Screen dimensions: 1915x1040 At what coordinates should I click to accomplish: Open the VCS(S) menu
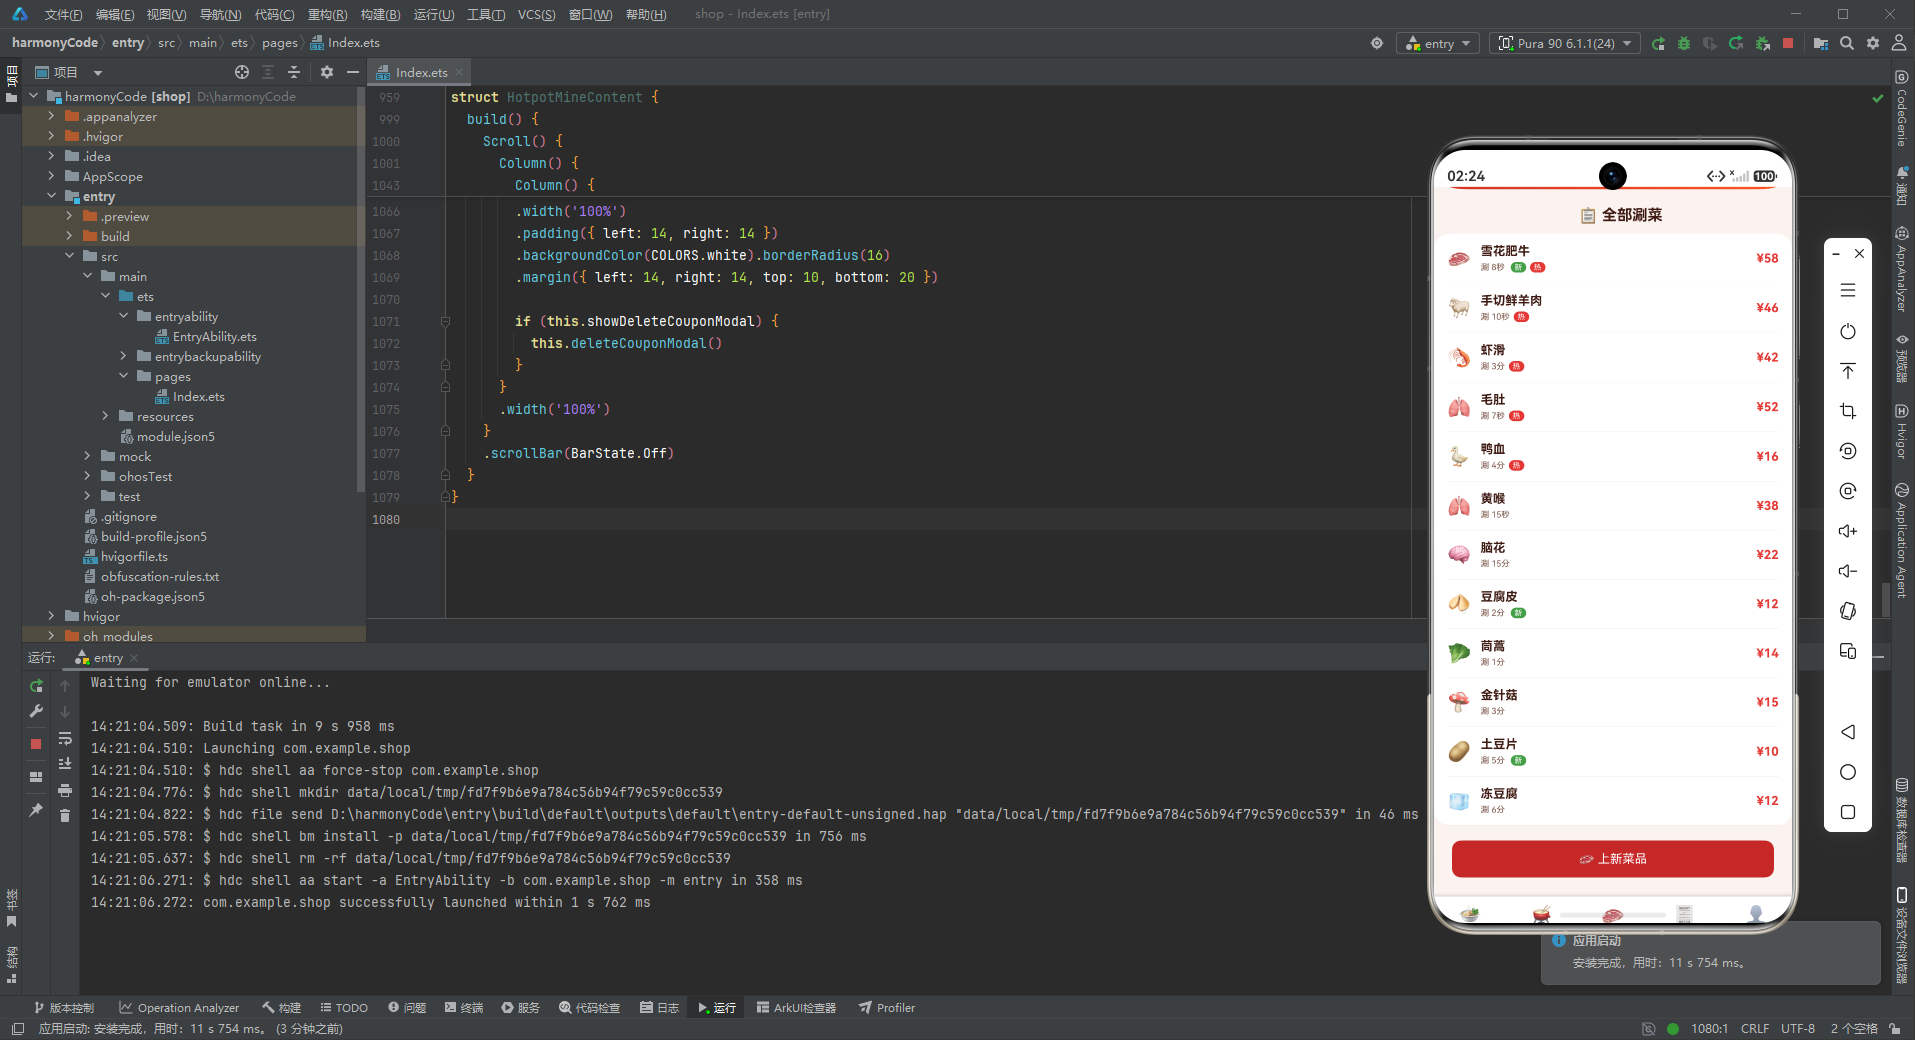(537, 14)
